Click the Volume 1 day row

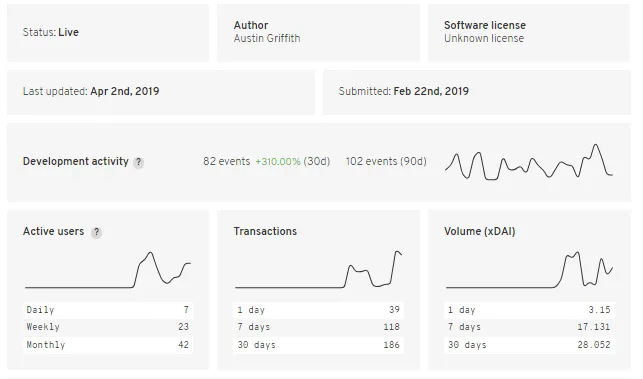pos(529,310)
